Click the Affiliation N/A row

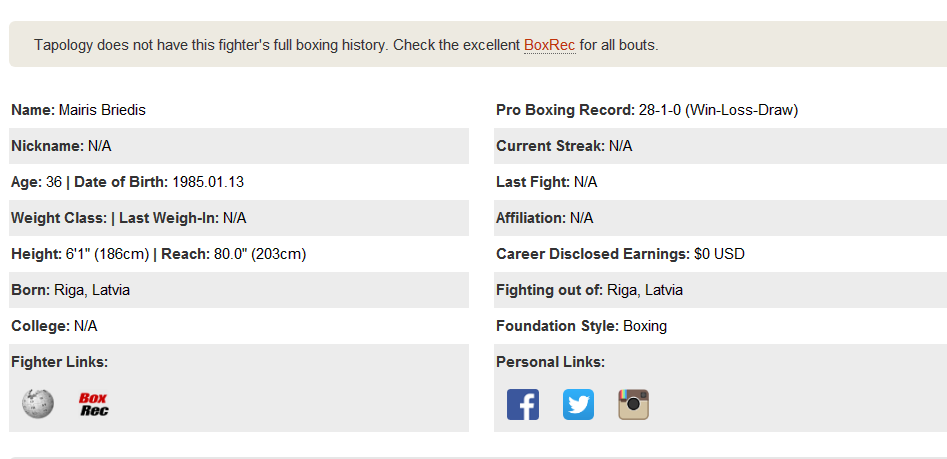click(x=720, y=218)
